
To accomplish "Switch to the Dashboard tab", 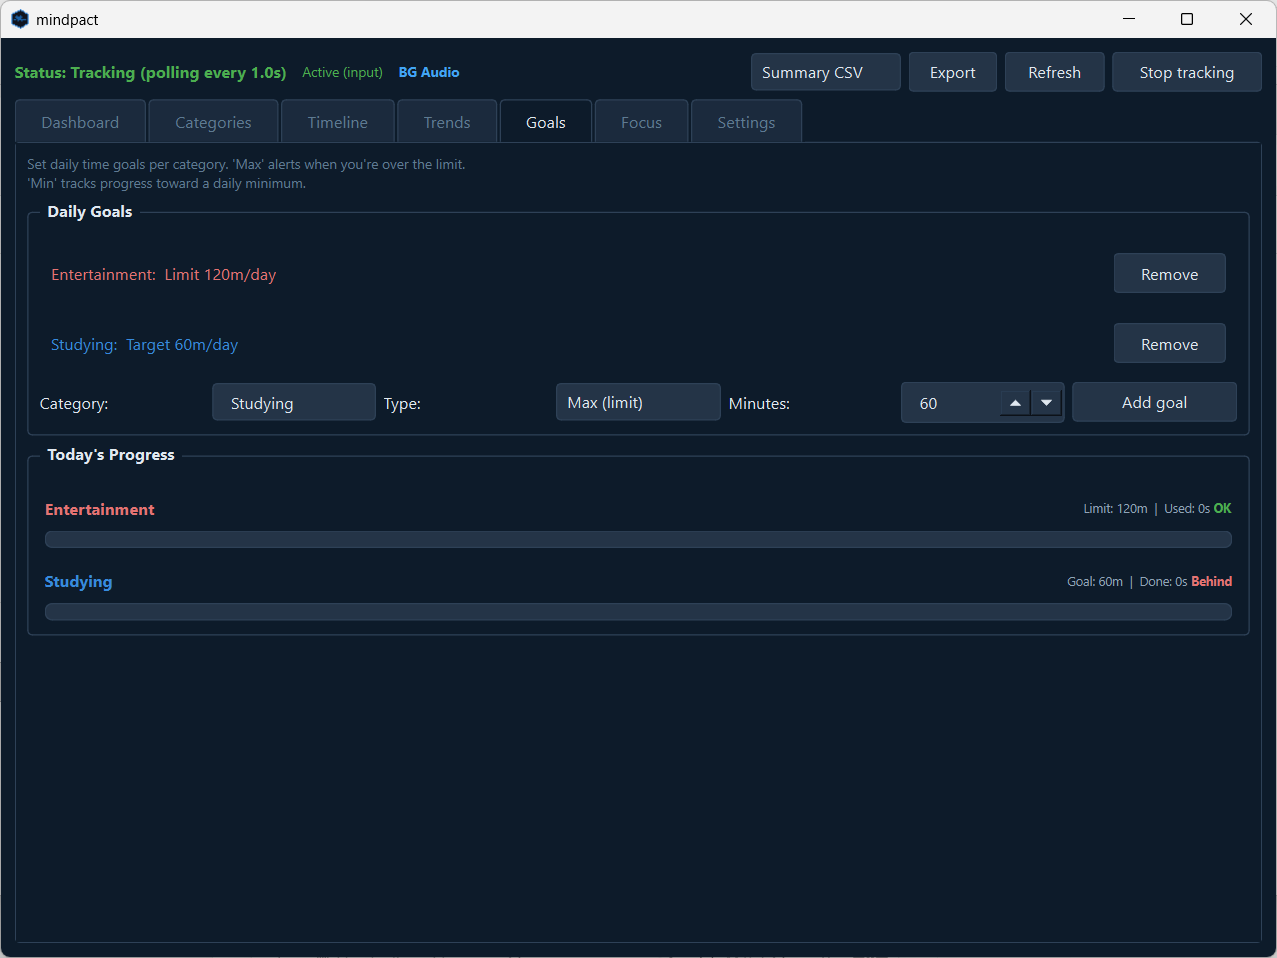I will (80, 122).
